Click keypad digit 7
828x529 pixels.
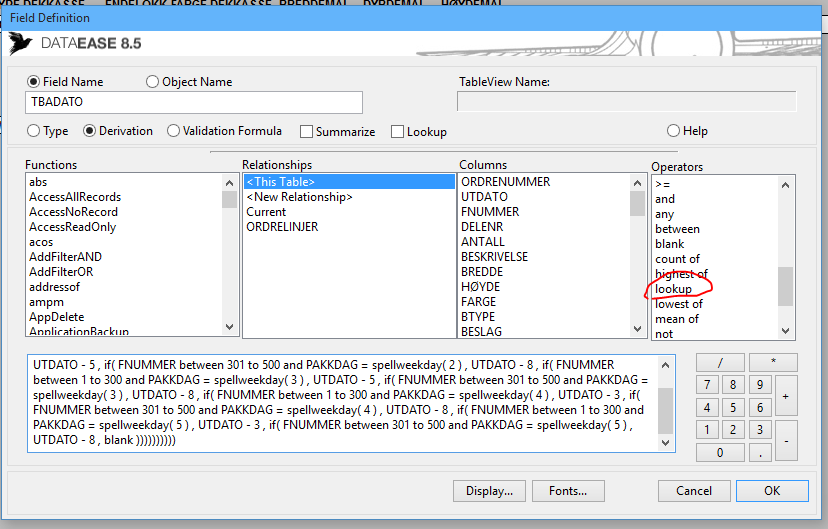pyautogui.click(x=707, y=385)
